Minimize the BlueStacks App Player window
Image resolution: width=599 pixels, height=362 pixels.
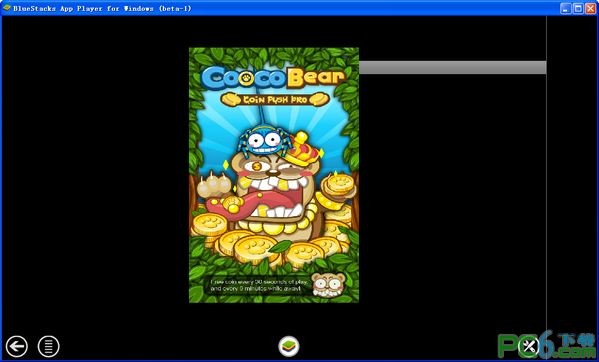[566, 8]
